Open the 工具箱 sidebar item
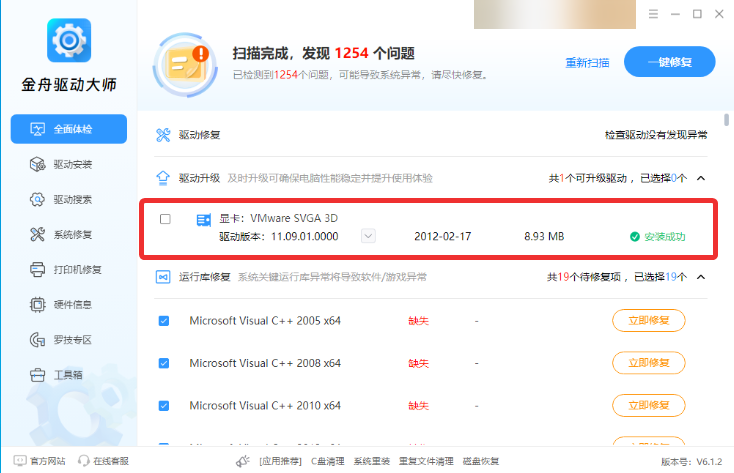The width and height of the screenshot is (734, 473). click(69, 375)
